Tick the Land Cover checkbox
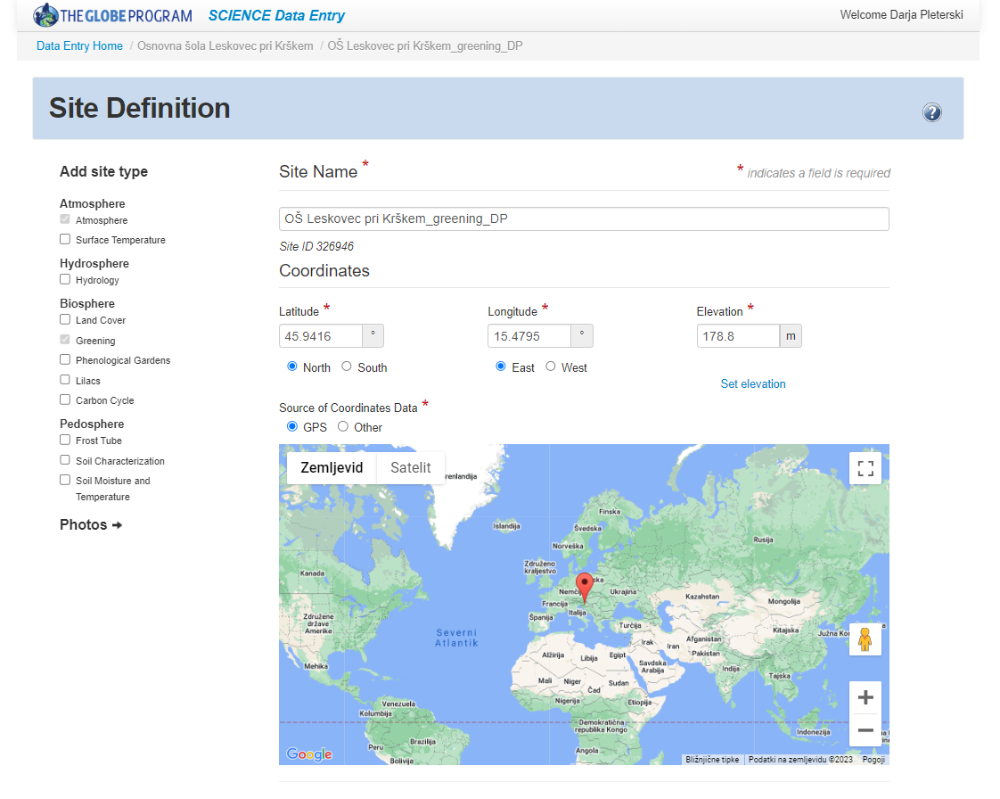 point(65,320)
